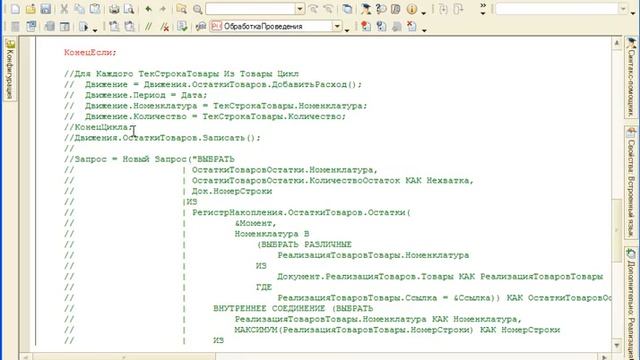
Task: Click the procedures list binoculars icon
Action: tap(201, 27)
